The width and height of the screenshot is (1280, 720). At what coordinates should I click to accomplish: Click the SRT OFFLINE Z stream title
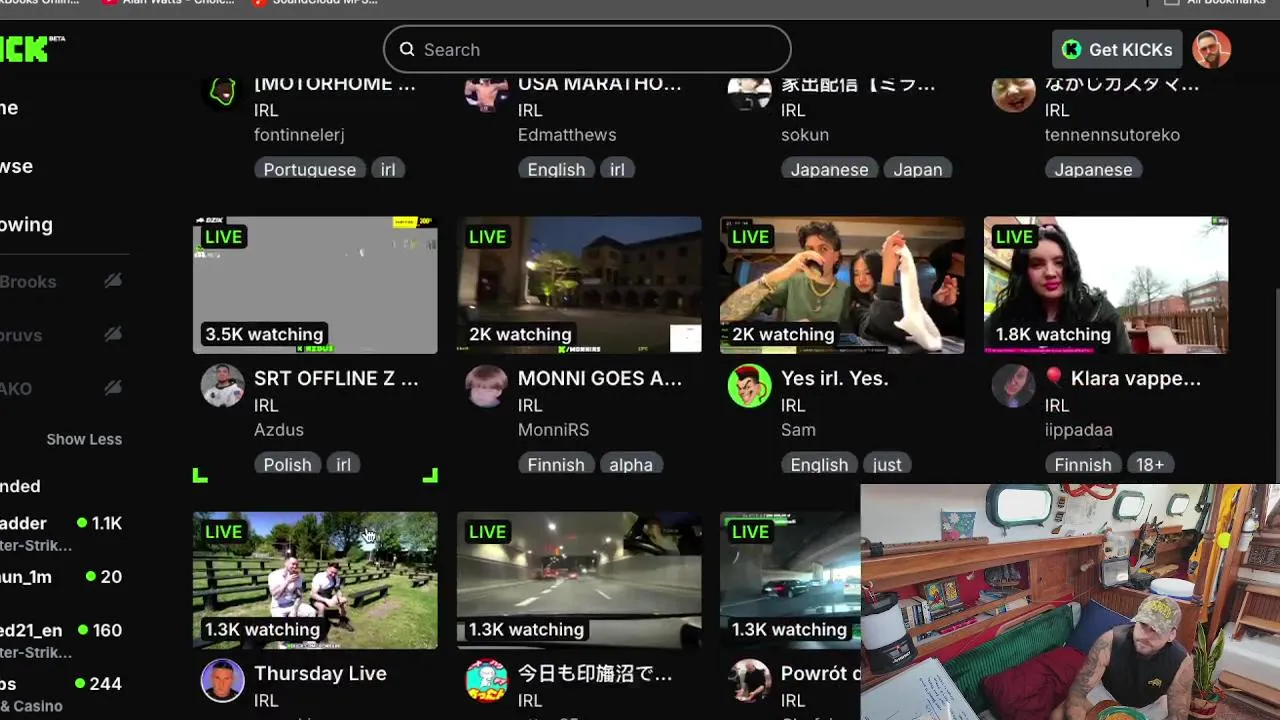(x=336, y=379)
